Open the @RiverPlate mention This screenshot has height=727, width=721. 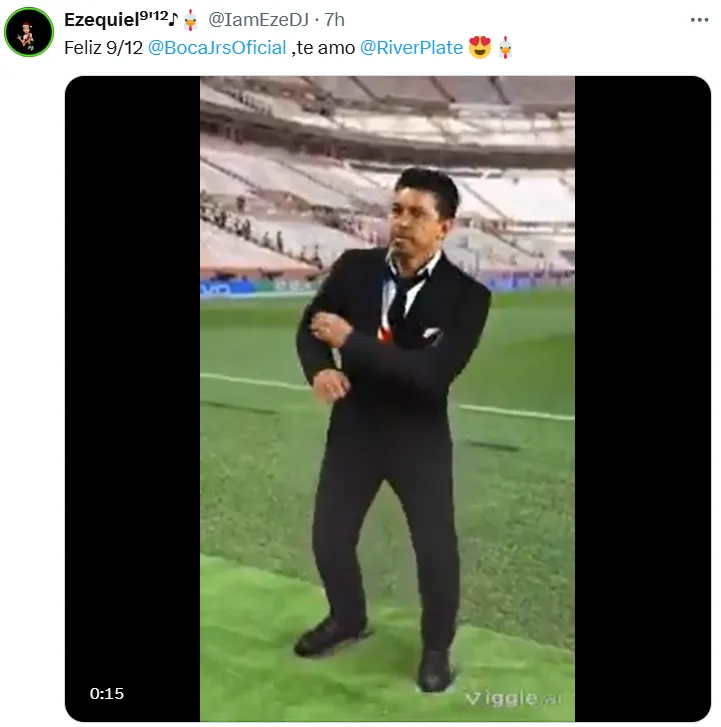tap(412, 46)
